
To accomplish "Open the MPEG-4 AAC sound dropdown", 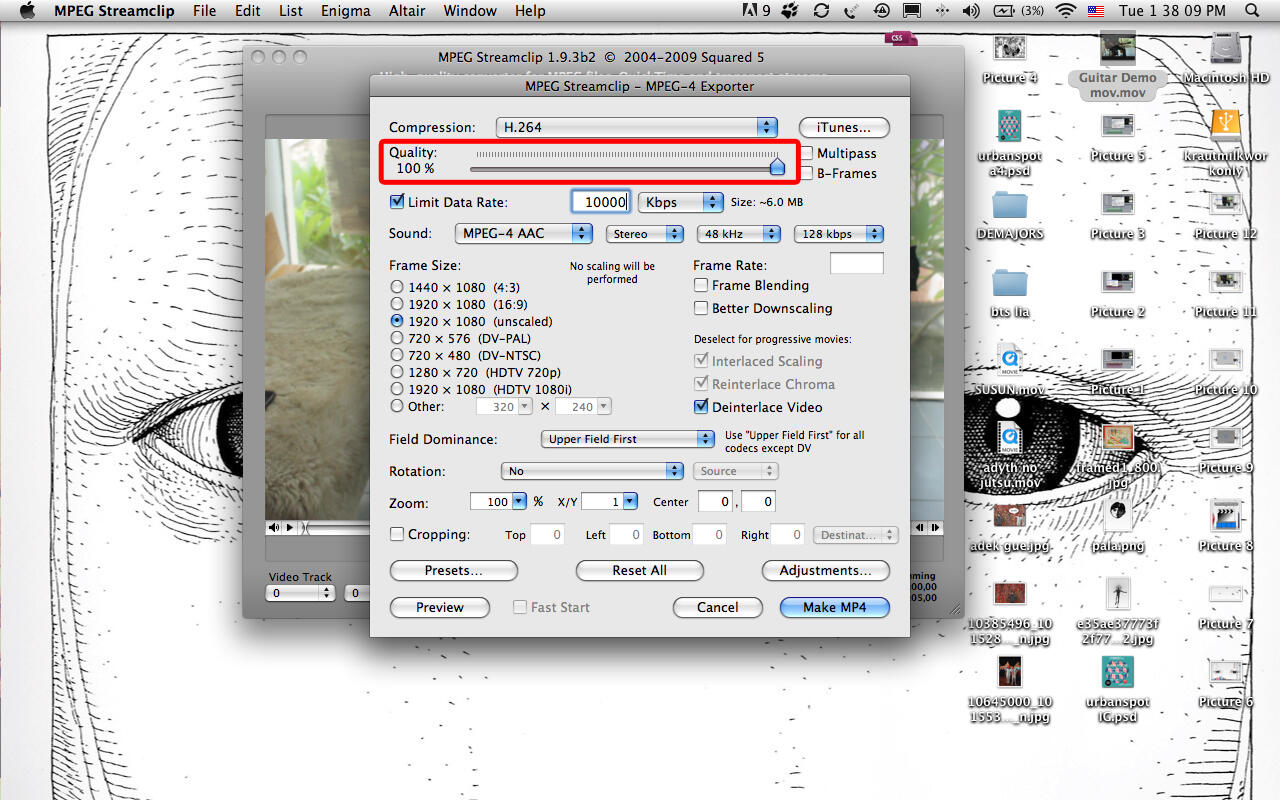I will [x=523, y=233].
